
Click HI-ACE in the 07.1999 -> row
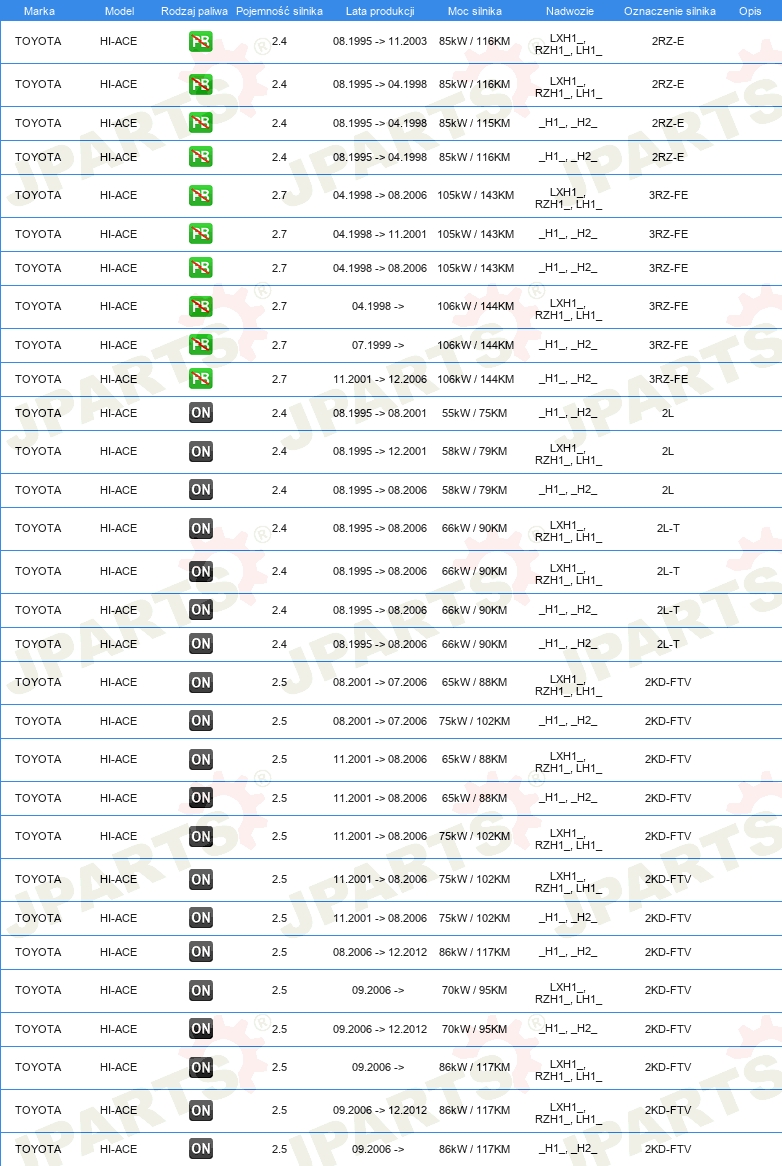(119, 345)
